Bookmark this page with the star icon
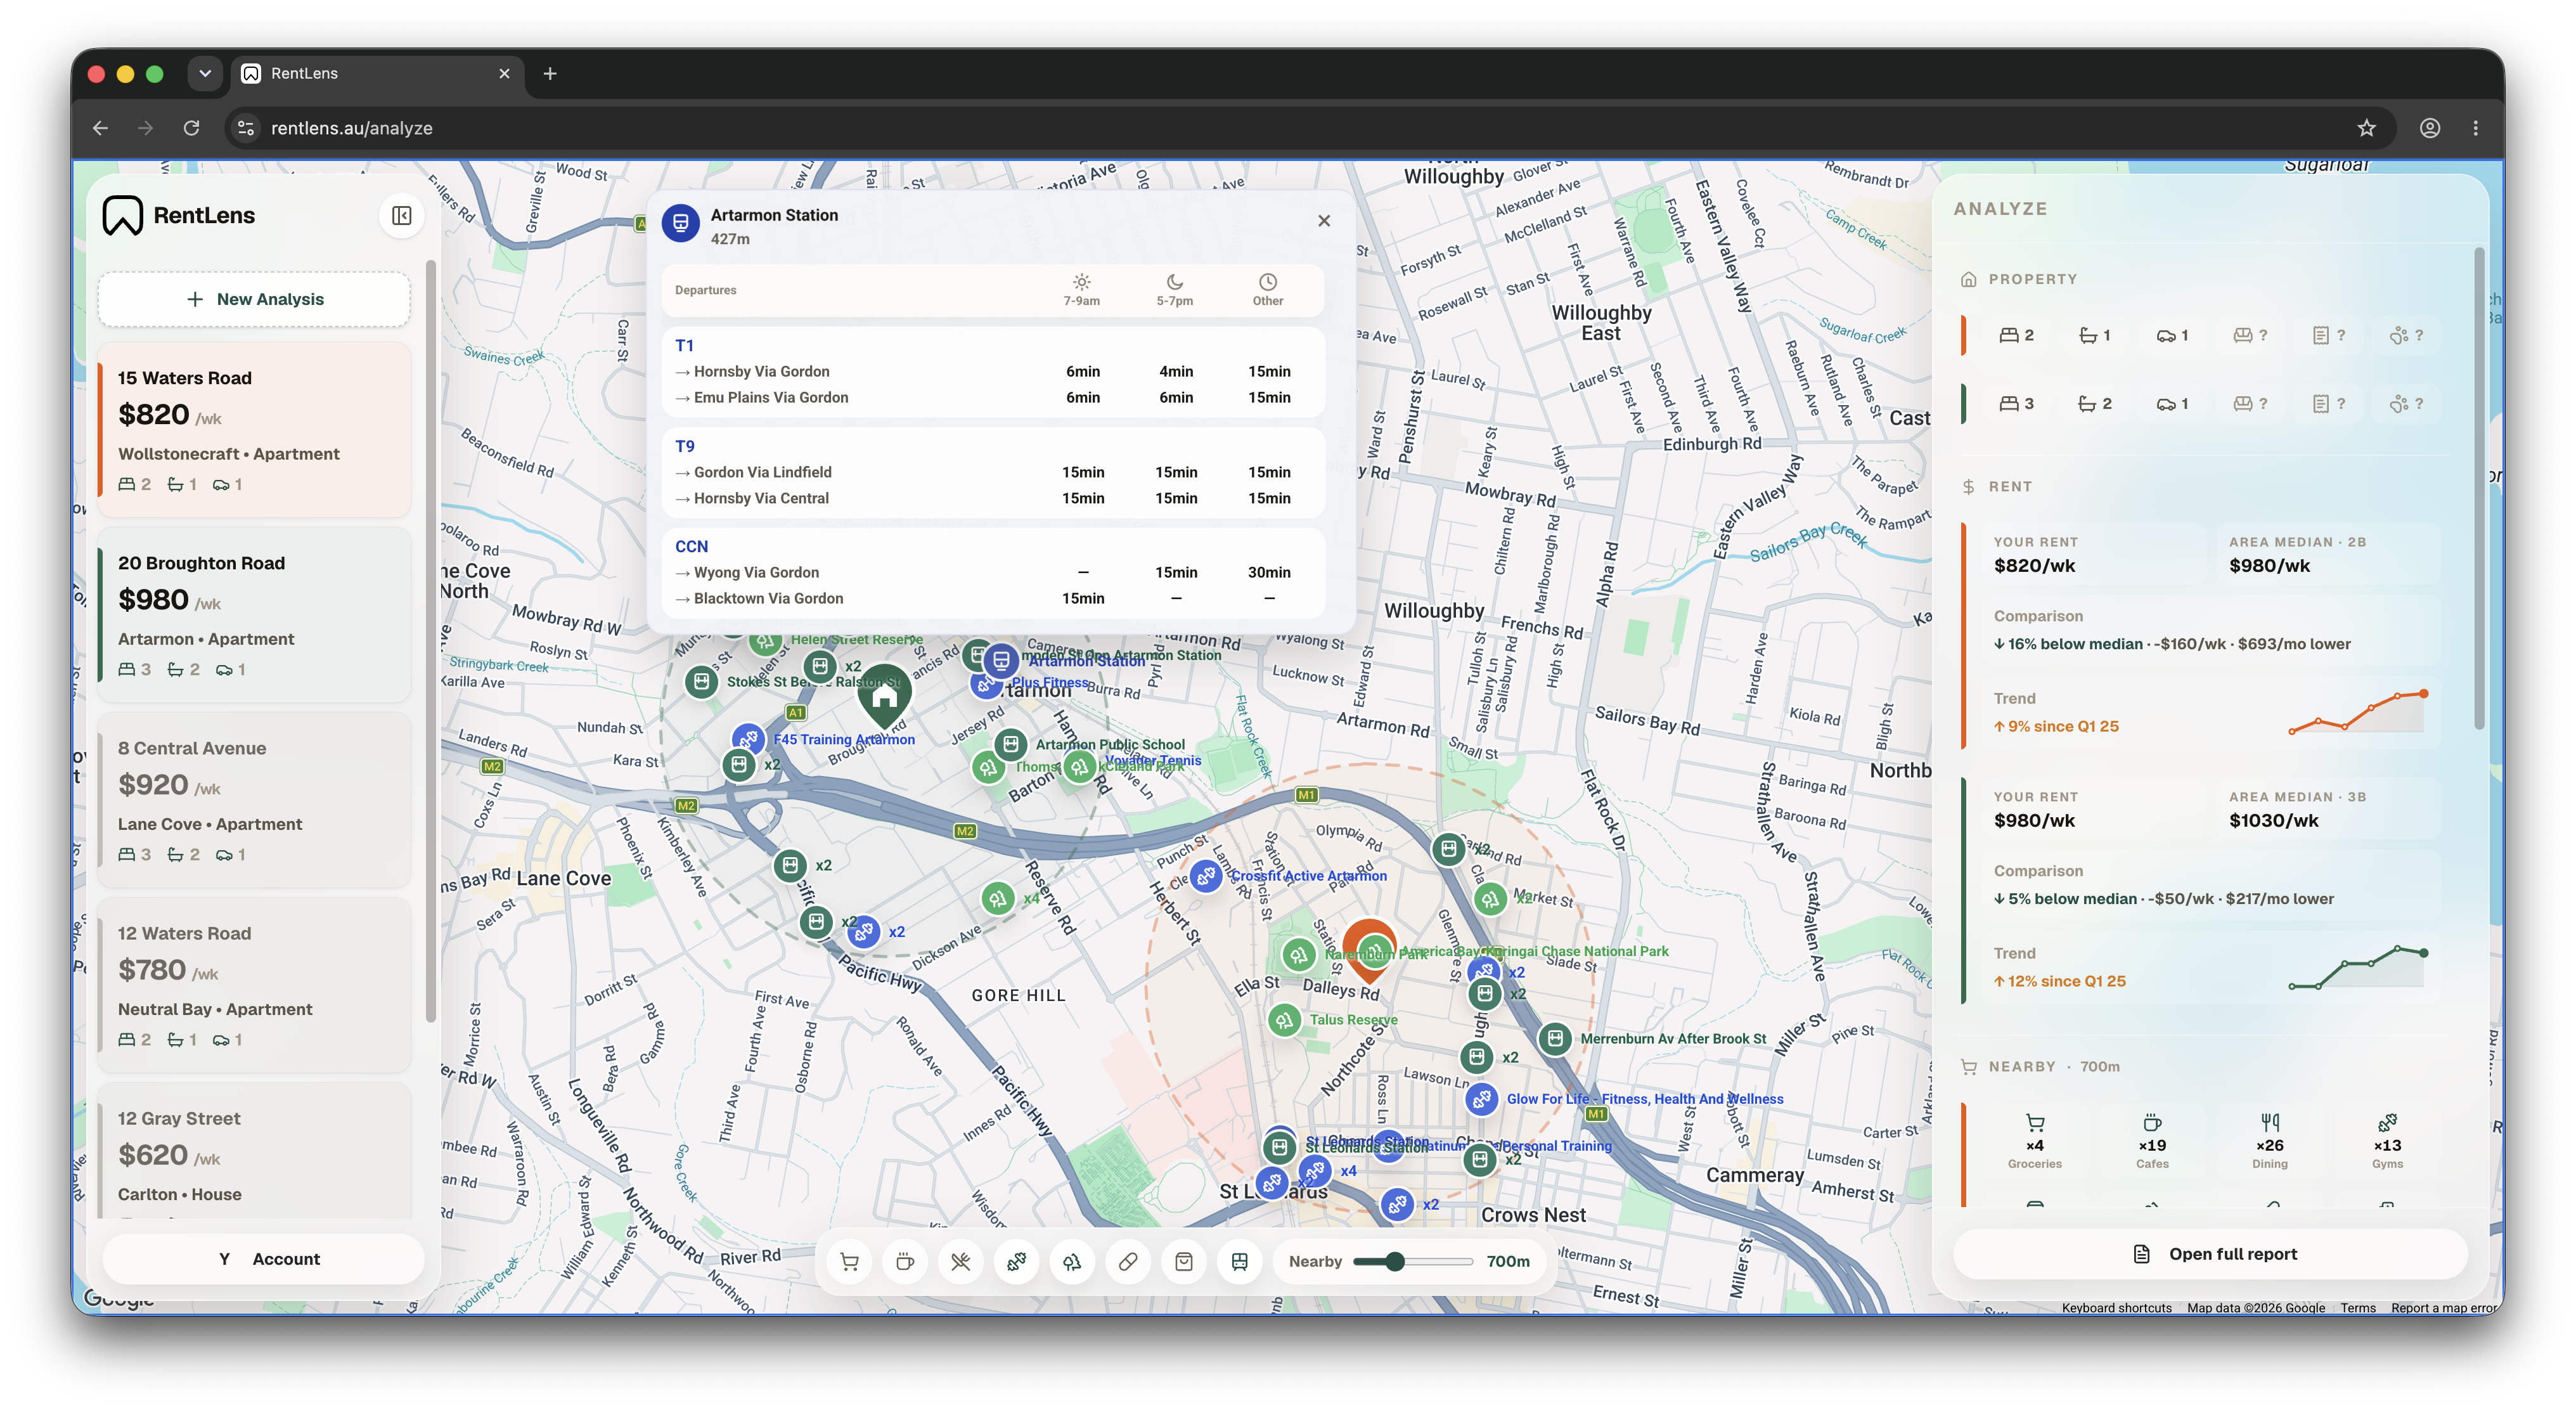2576x1410 pixels. pos(2366,128)
